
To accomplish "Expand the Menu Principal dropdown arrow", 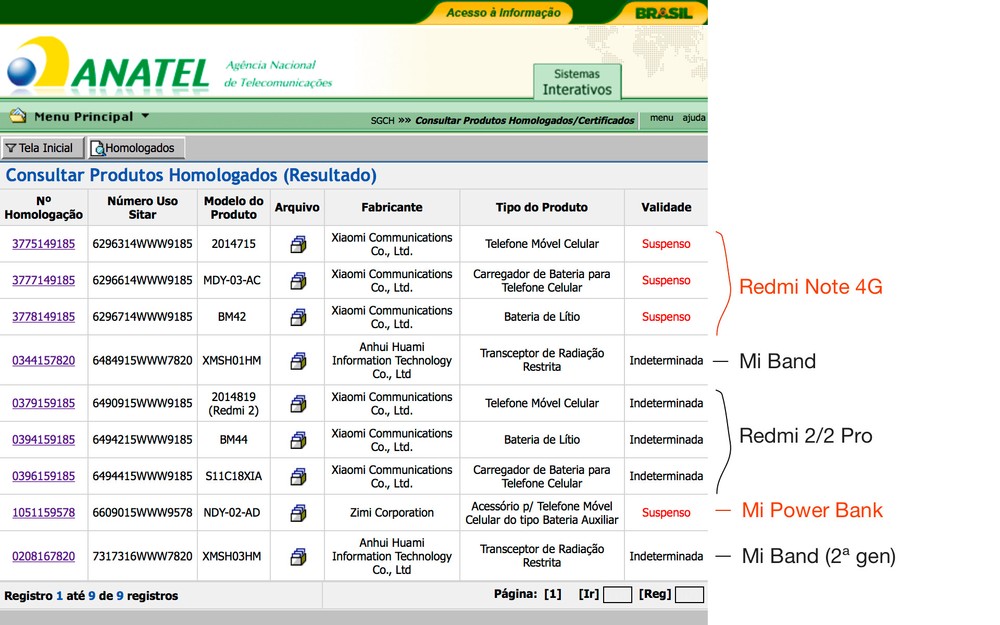I will [145, 116].
